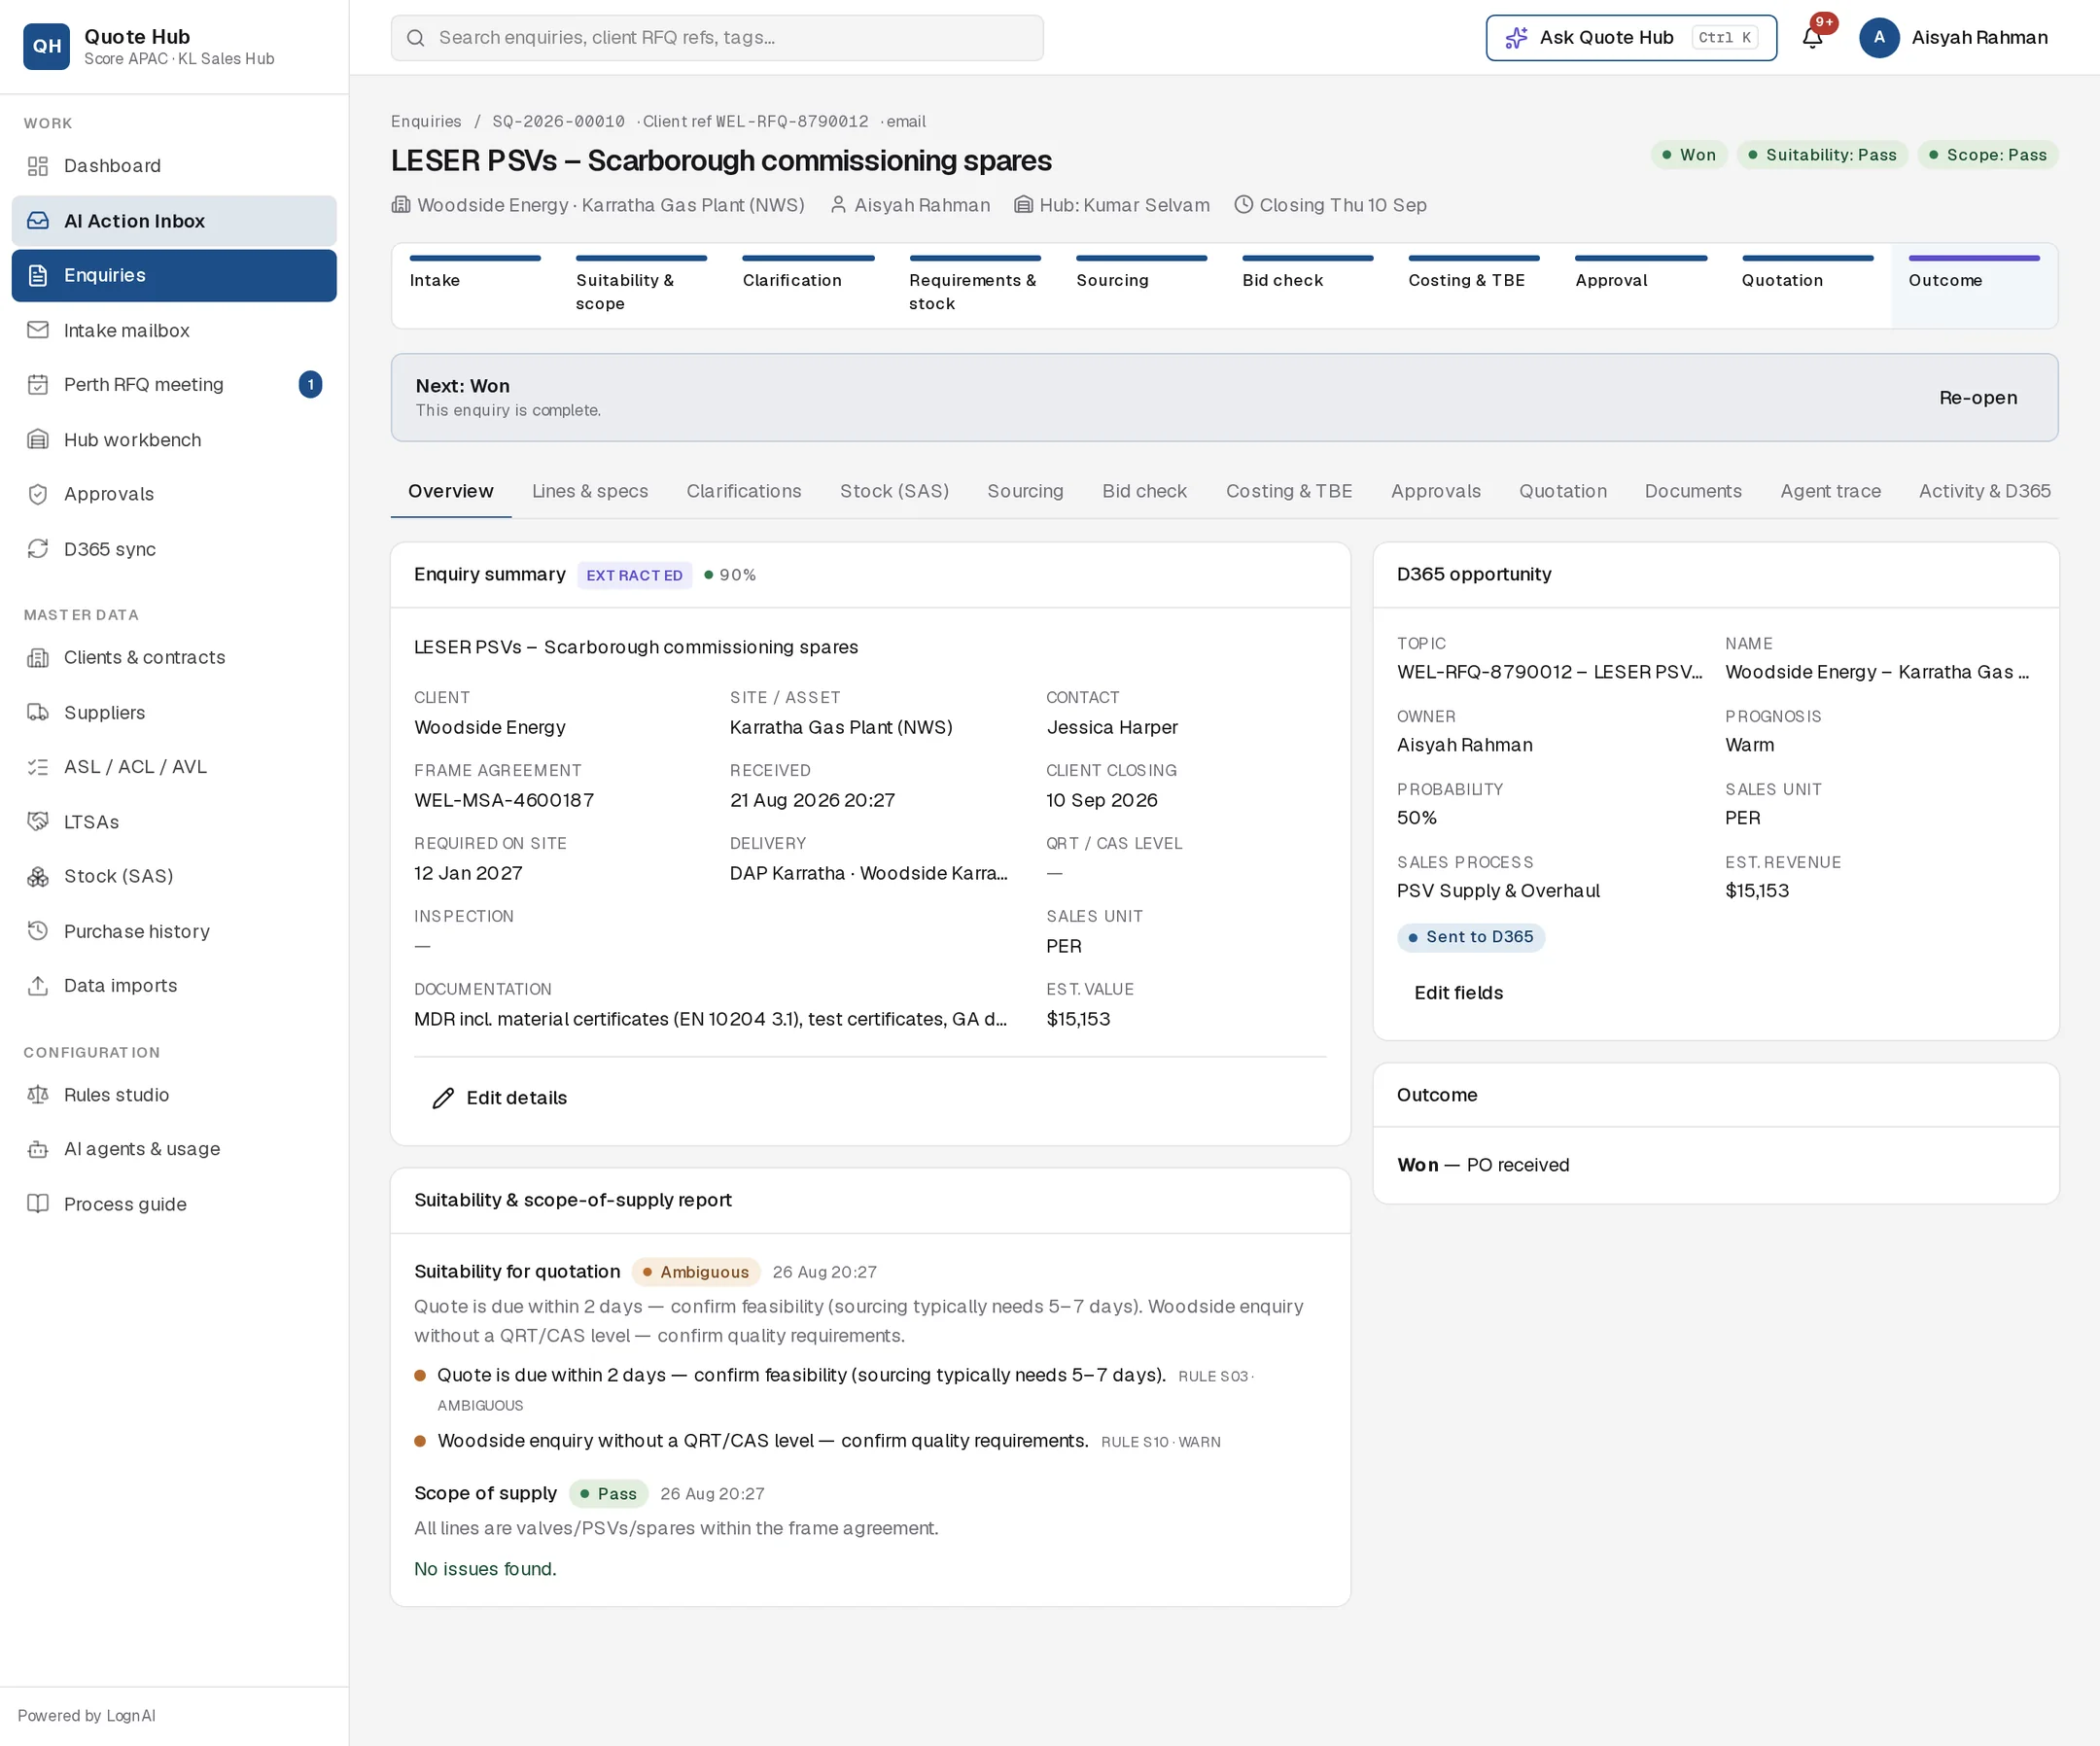Open Approvals shield icon

pos(38,494)
